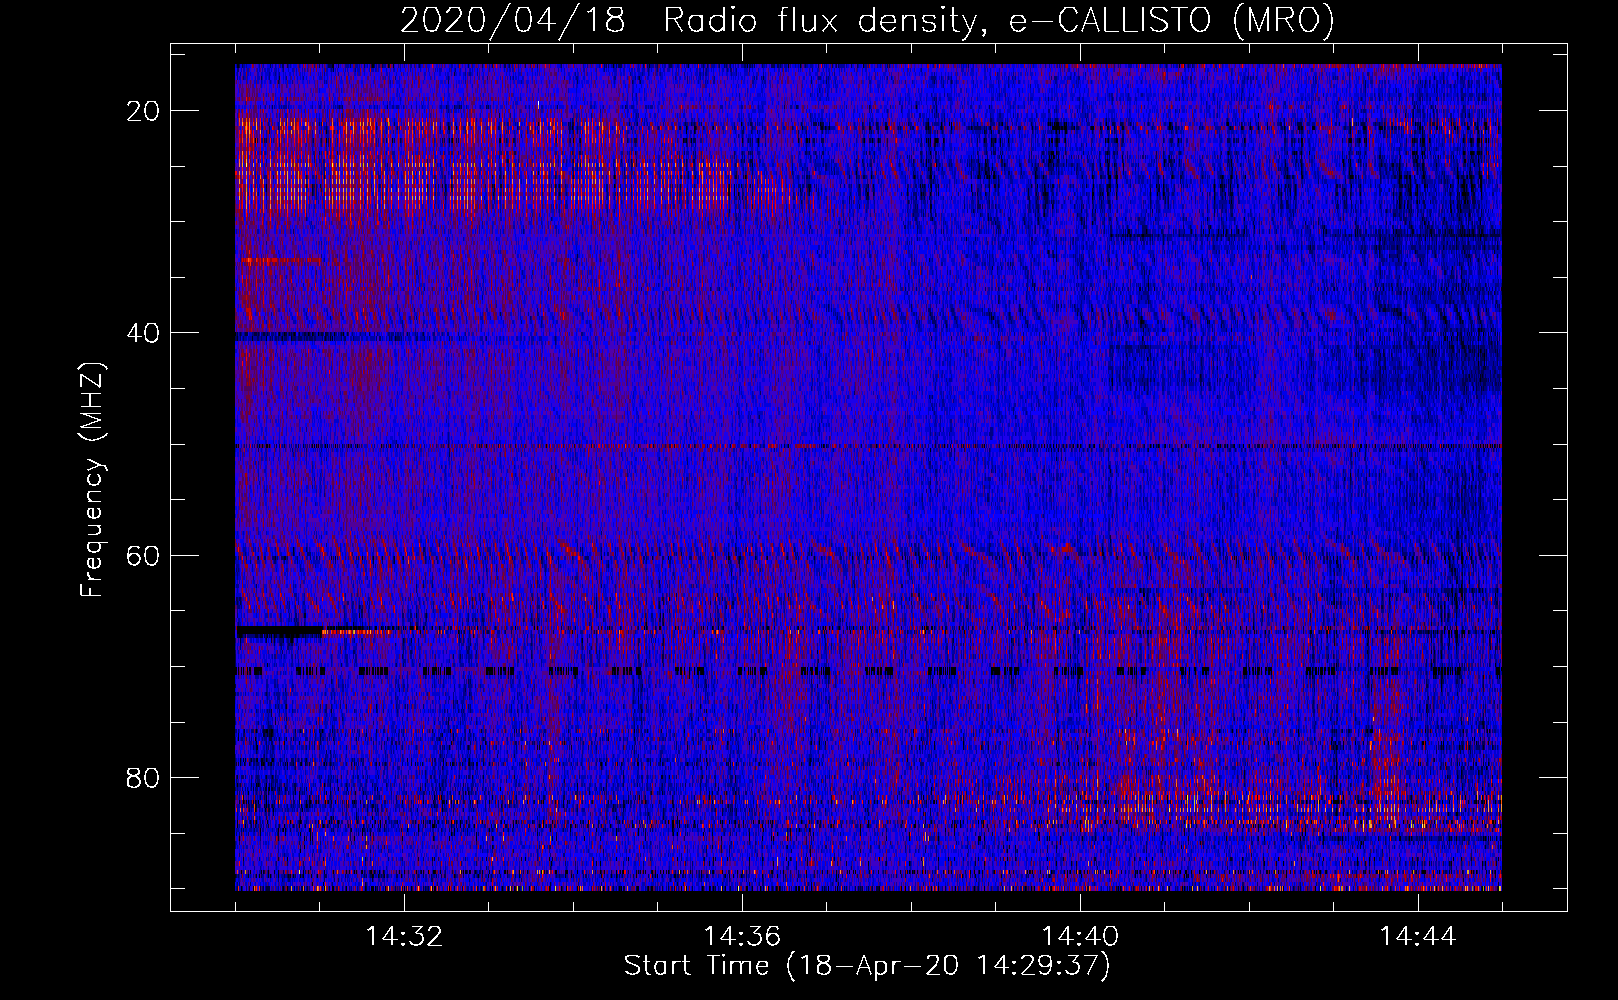Click the 'Frequency (MHZ)' axis label
The image size is (1618, 1000).
tap(92, 479)
